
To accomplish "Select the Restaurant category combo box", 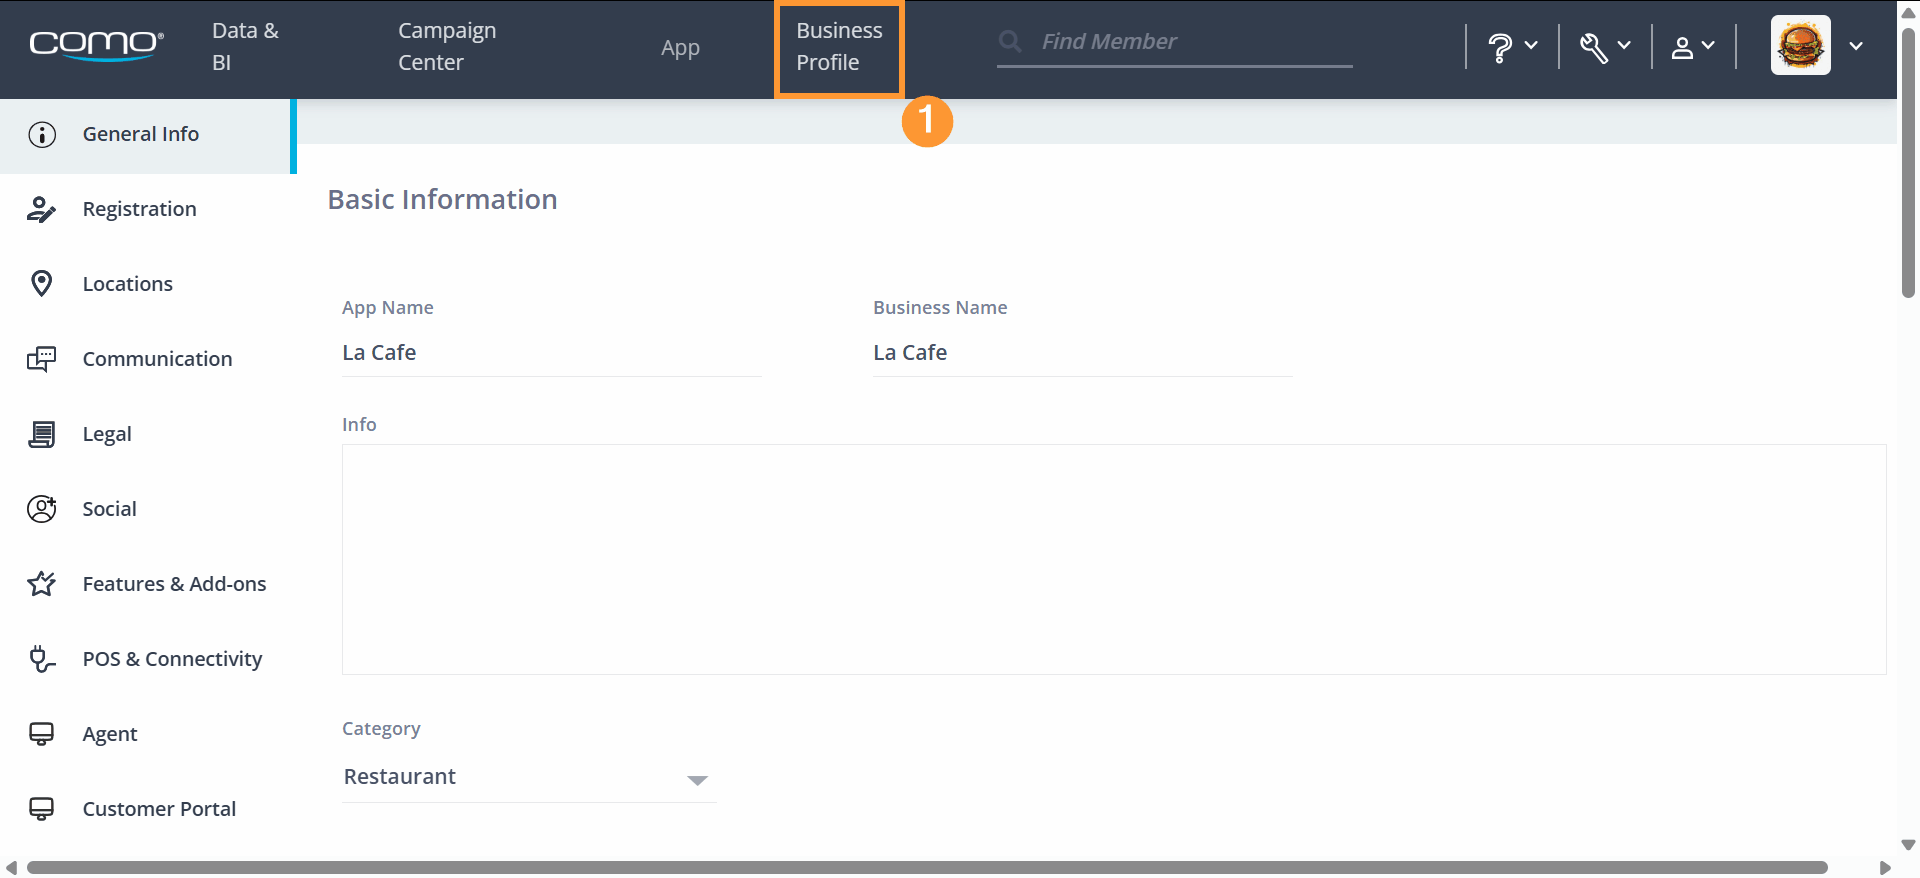I will pyautogui.click(x=529, y=777).
